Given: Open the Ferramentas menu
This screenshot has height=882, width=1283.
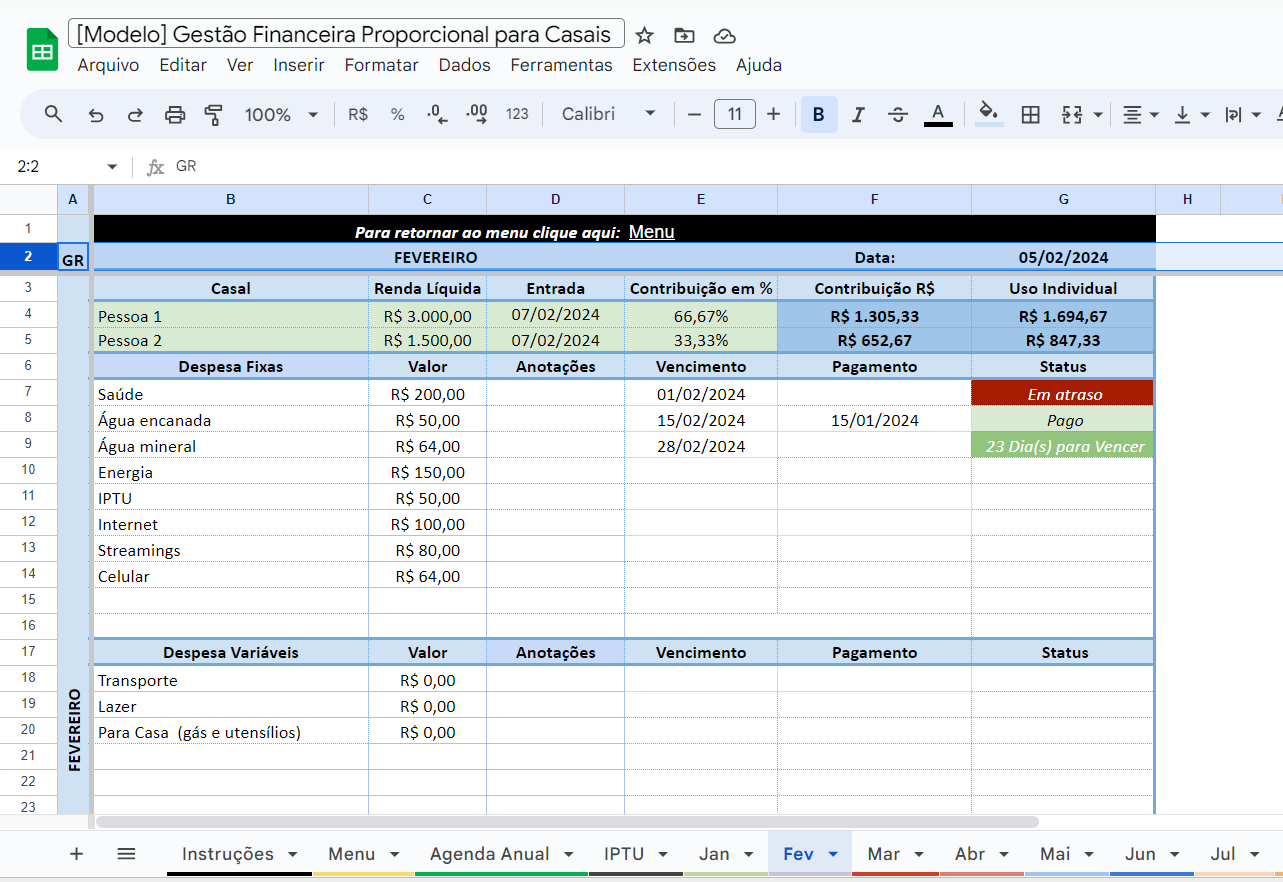Looking at the screenshot, I should (561, 65).
